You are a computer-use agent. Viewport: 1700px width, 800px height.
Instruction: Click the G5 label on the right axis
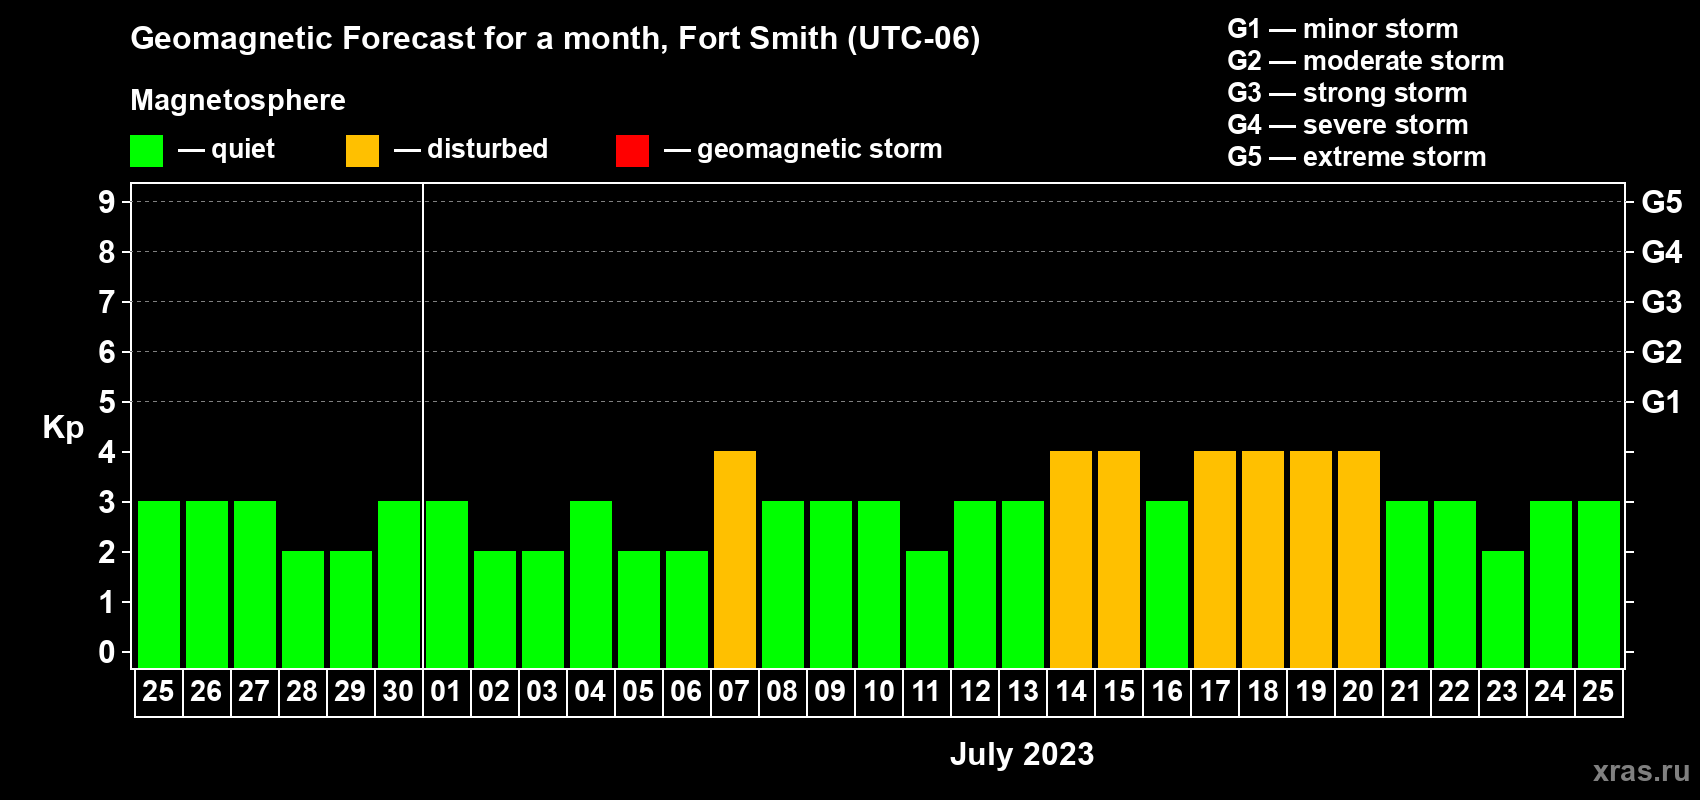point(1661,202)
